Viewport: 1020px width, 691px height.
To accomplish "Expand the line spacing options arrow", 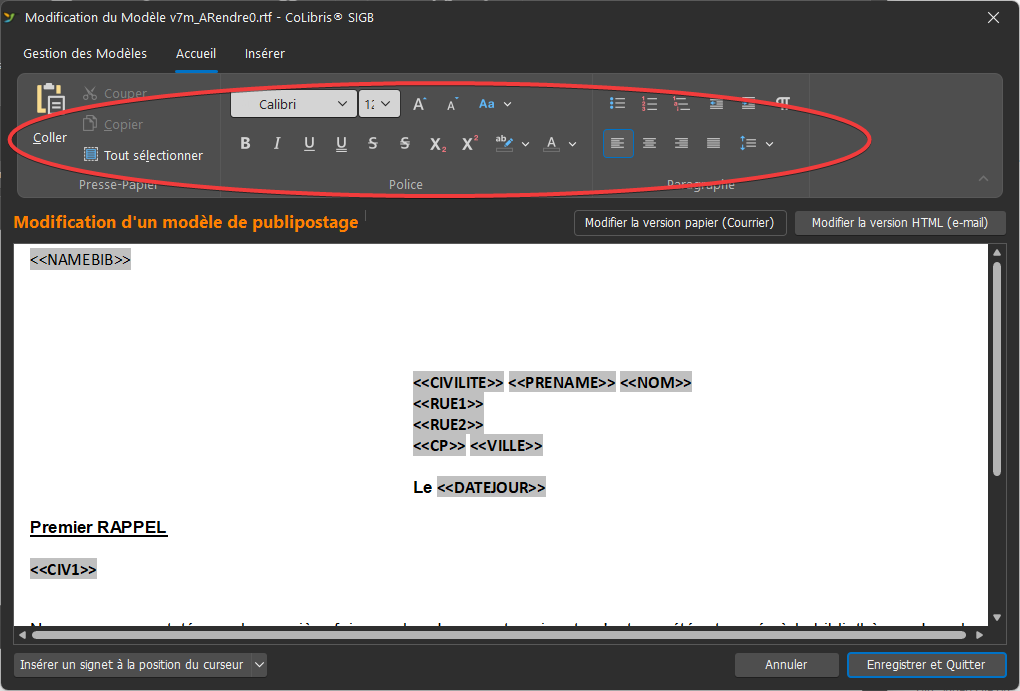I will (769, 144).
